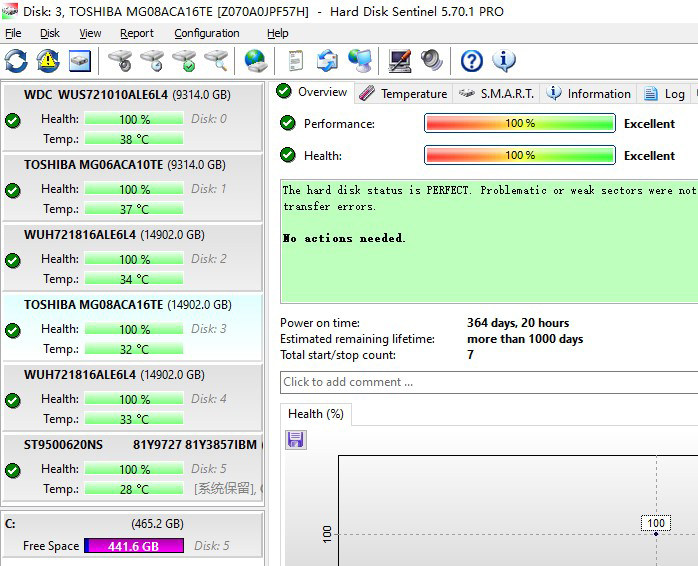698x566 pixels.
Task: Open the globe disk toolbar icon
Action: click(x=256, y=61)
